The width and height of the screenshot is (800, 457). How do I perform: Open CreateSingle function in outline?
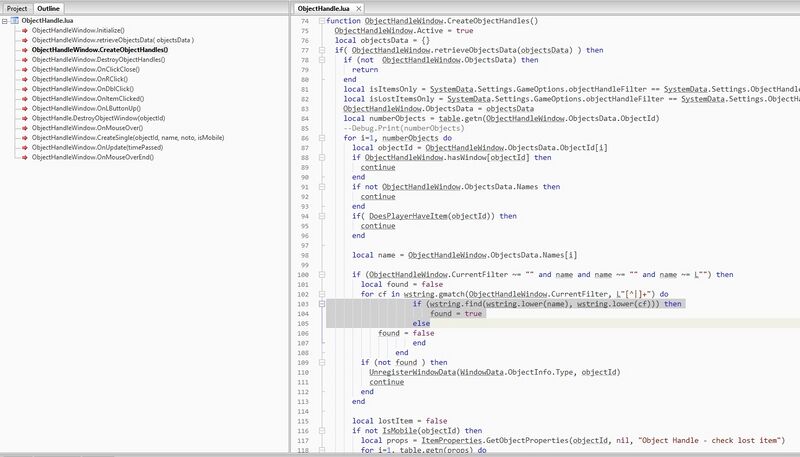click(x=128, y=137)
